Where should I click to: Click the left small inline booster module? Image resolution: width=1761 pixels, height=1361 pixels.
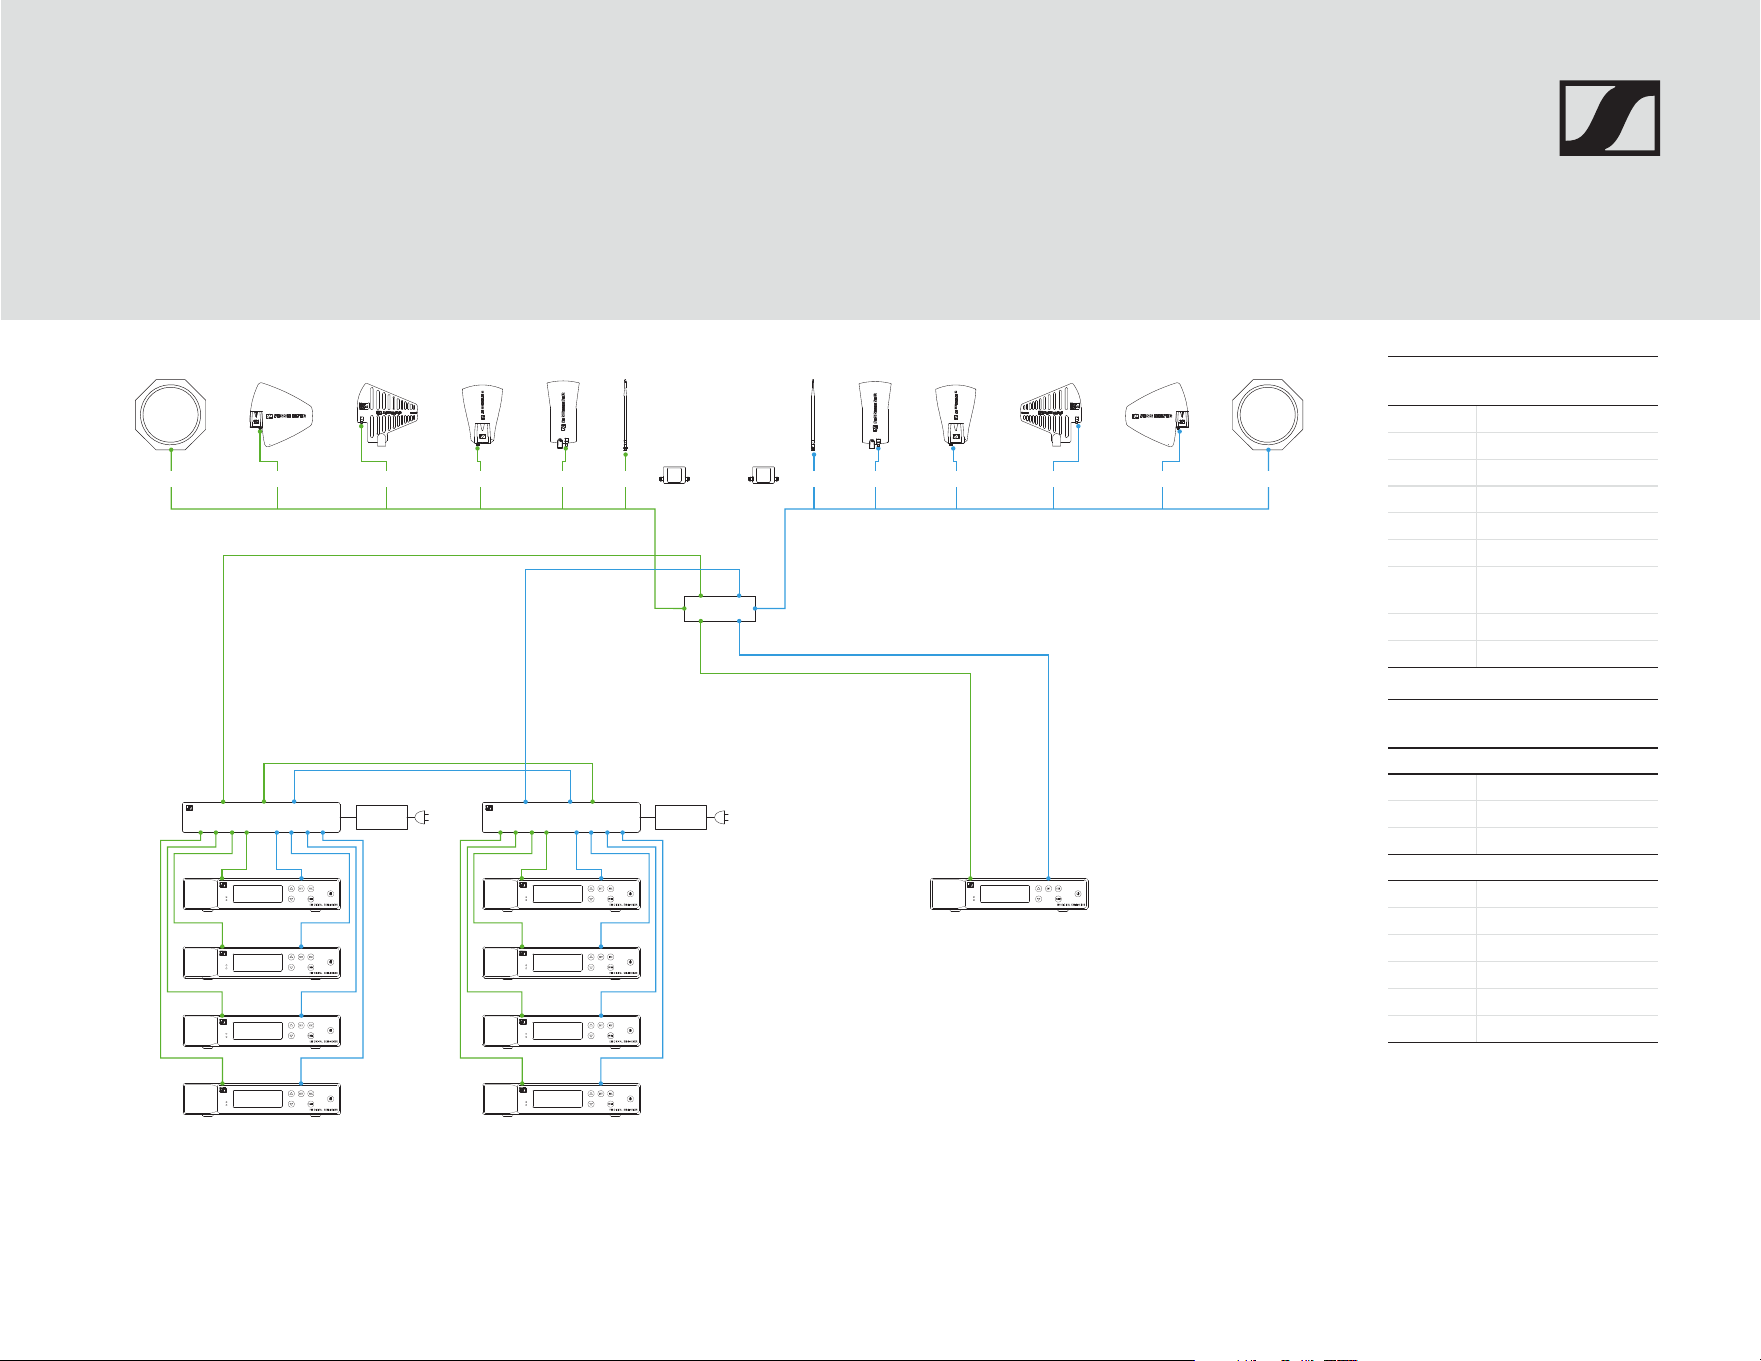(x=679, y=476)
